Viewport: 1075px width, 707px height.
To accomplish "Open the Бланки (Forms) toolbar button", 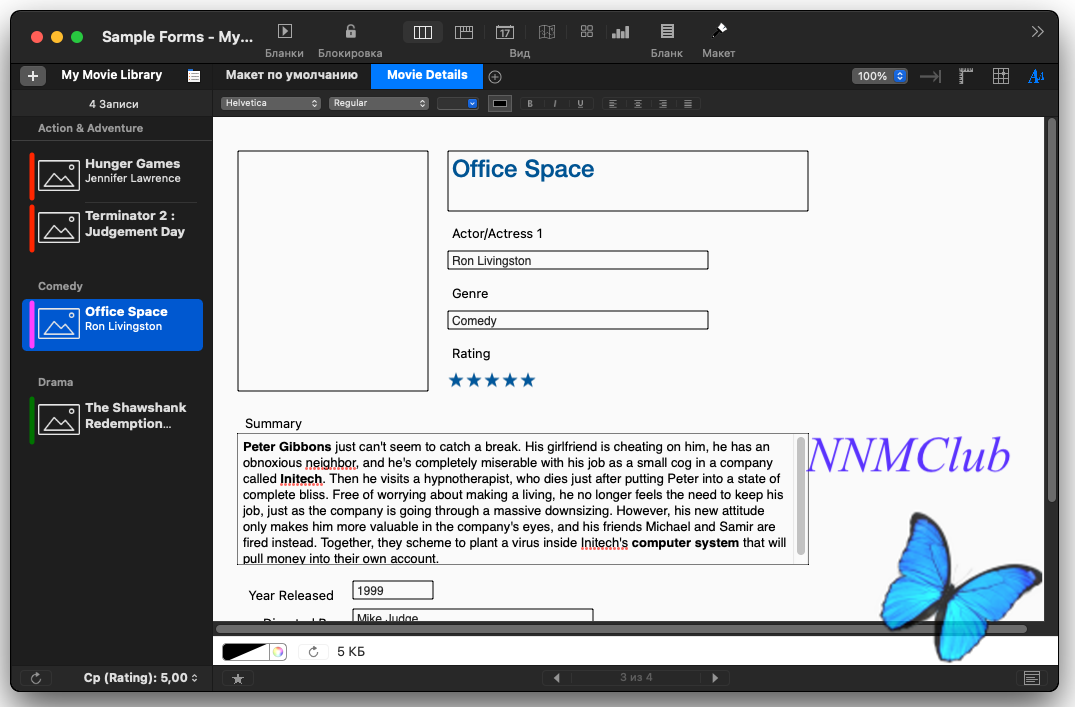I will coord(285,32).
